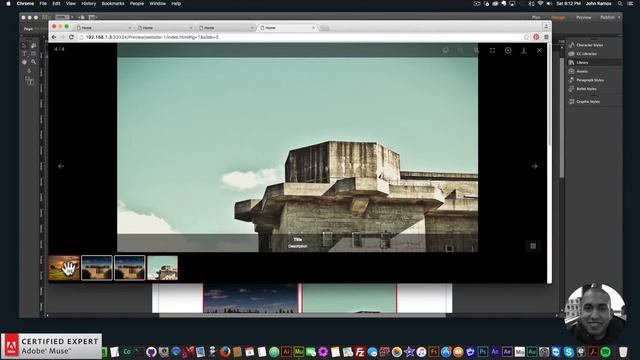The image size is (640, 360).
Task: Open Spotlight search in the menu bar
Action: pos(620,3)
